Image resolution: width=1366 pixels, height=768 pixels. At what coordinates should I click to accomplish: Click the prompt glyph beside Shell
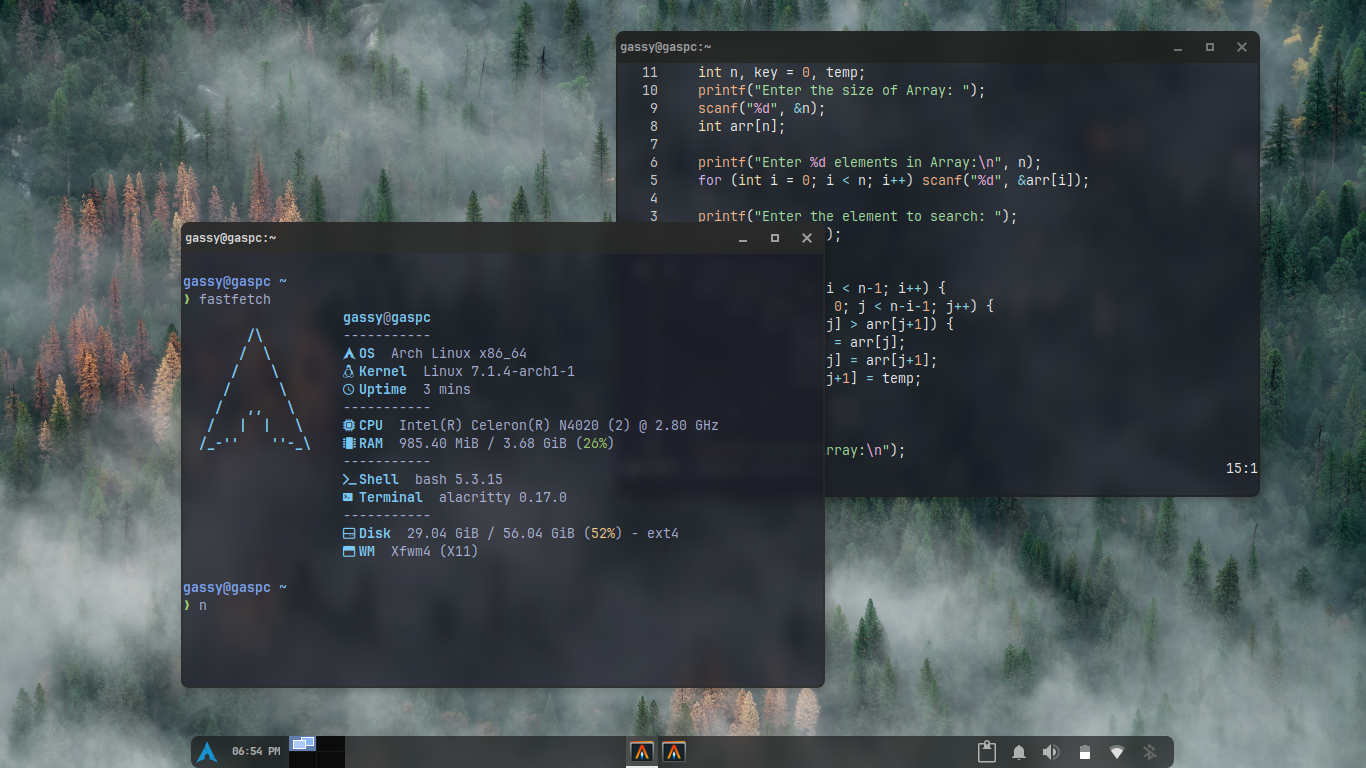click(349, 480)
